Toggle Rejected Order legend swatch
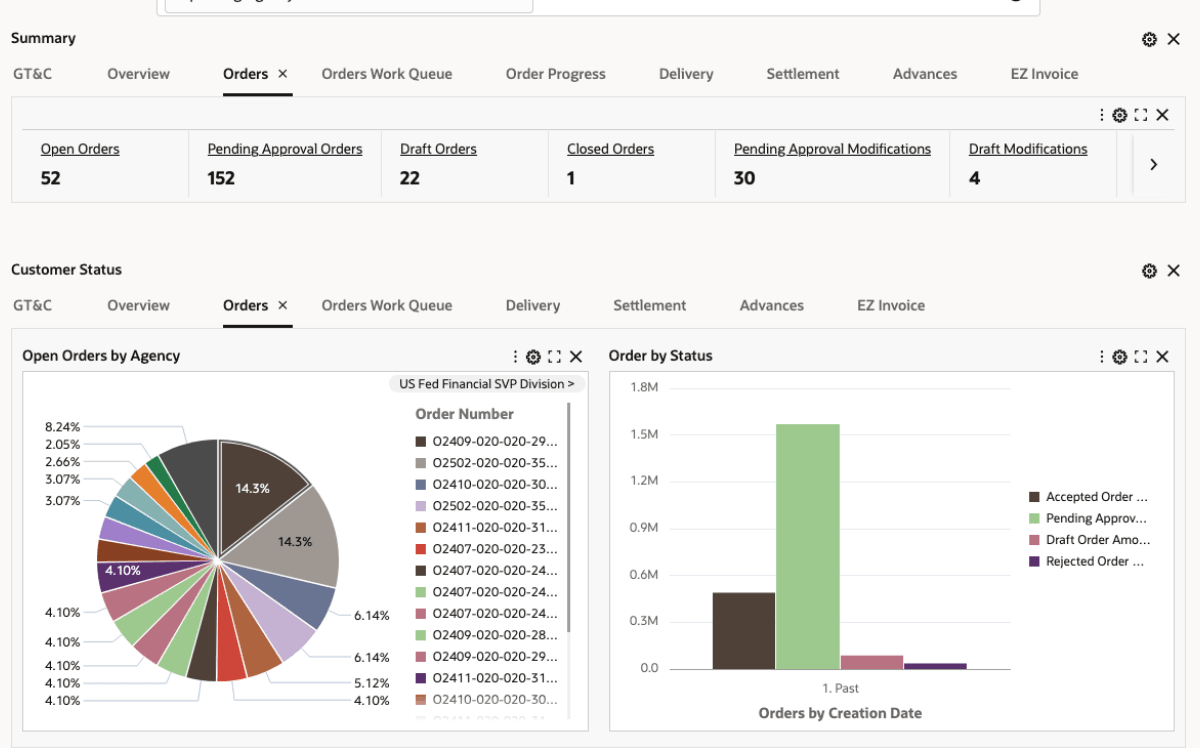The image size is (1201, 748). click(1035, 562)
